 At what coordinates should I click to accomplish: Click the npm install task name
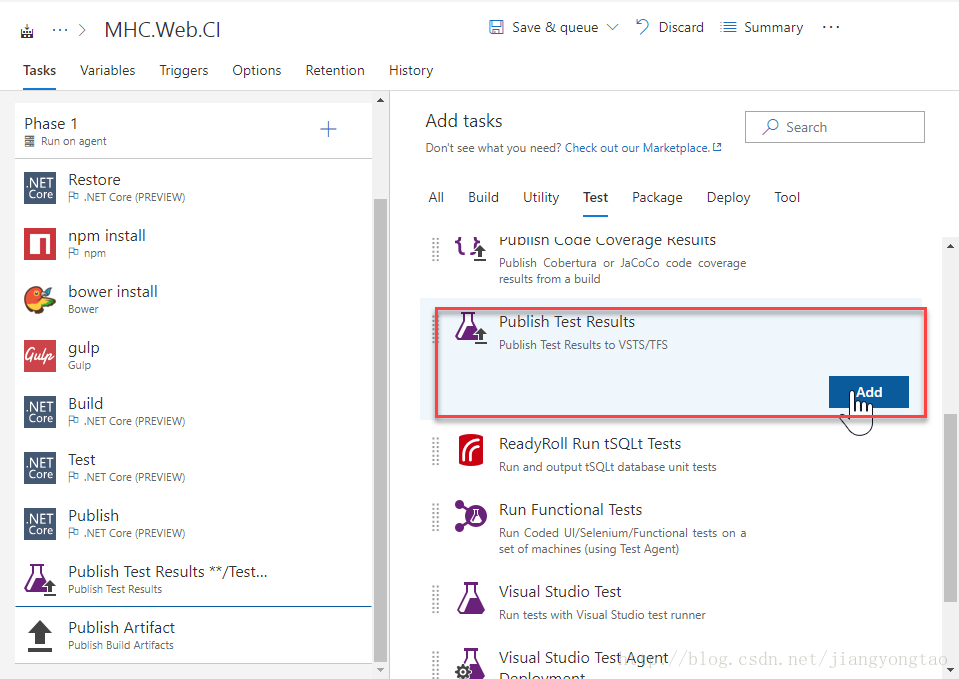coord(107,236)
